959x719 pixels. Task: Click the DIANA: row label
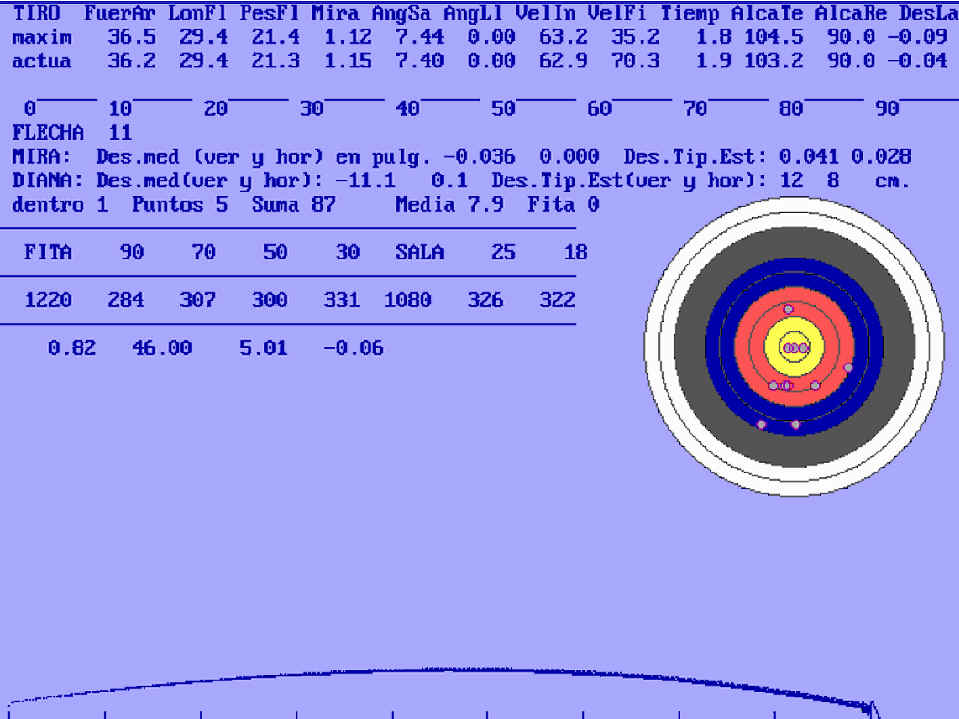coord(48,181)
